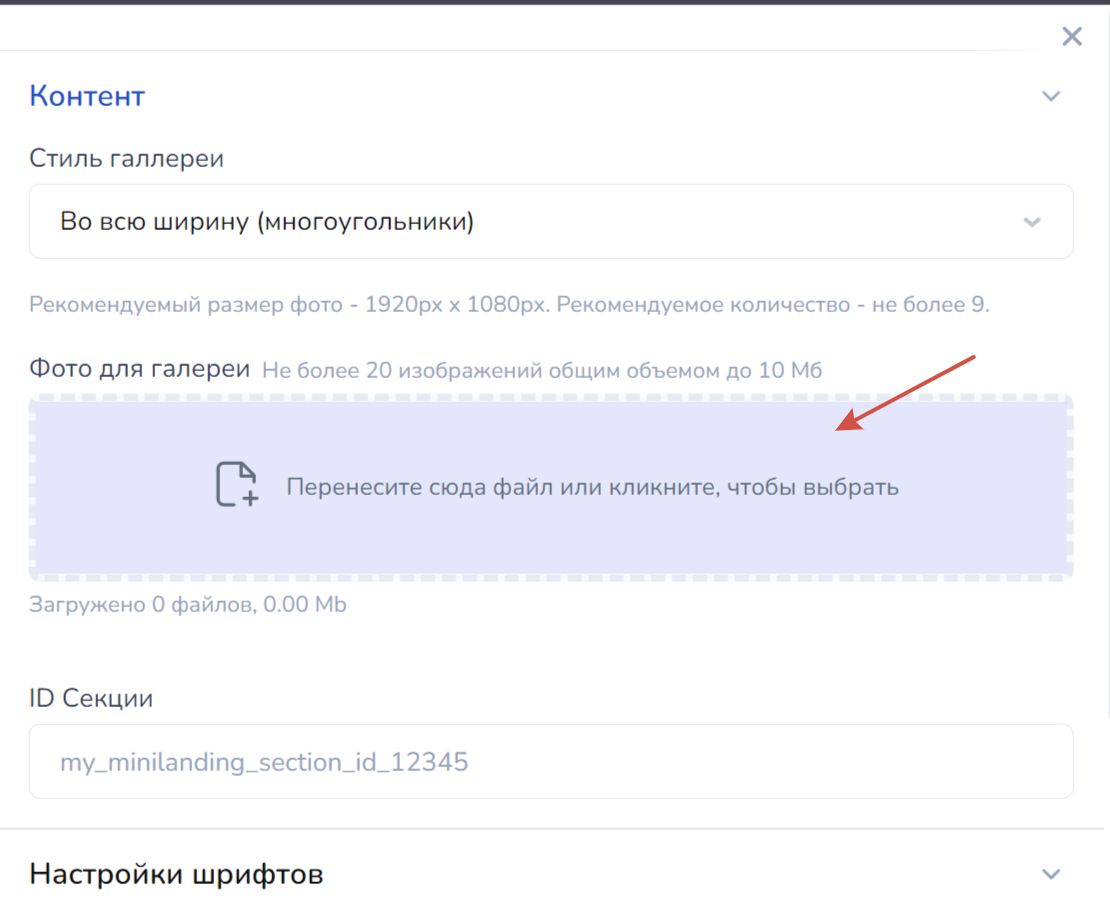Click the red arrow pointing at the upload zone

pos(905,393)
